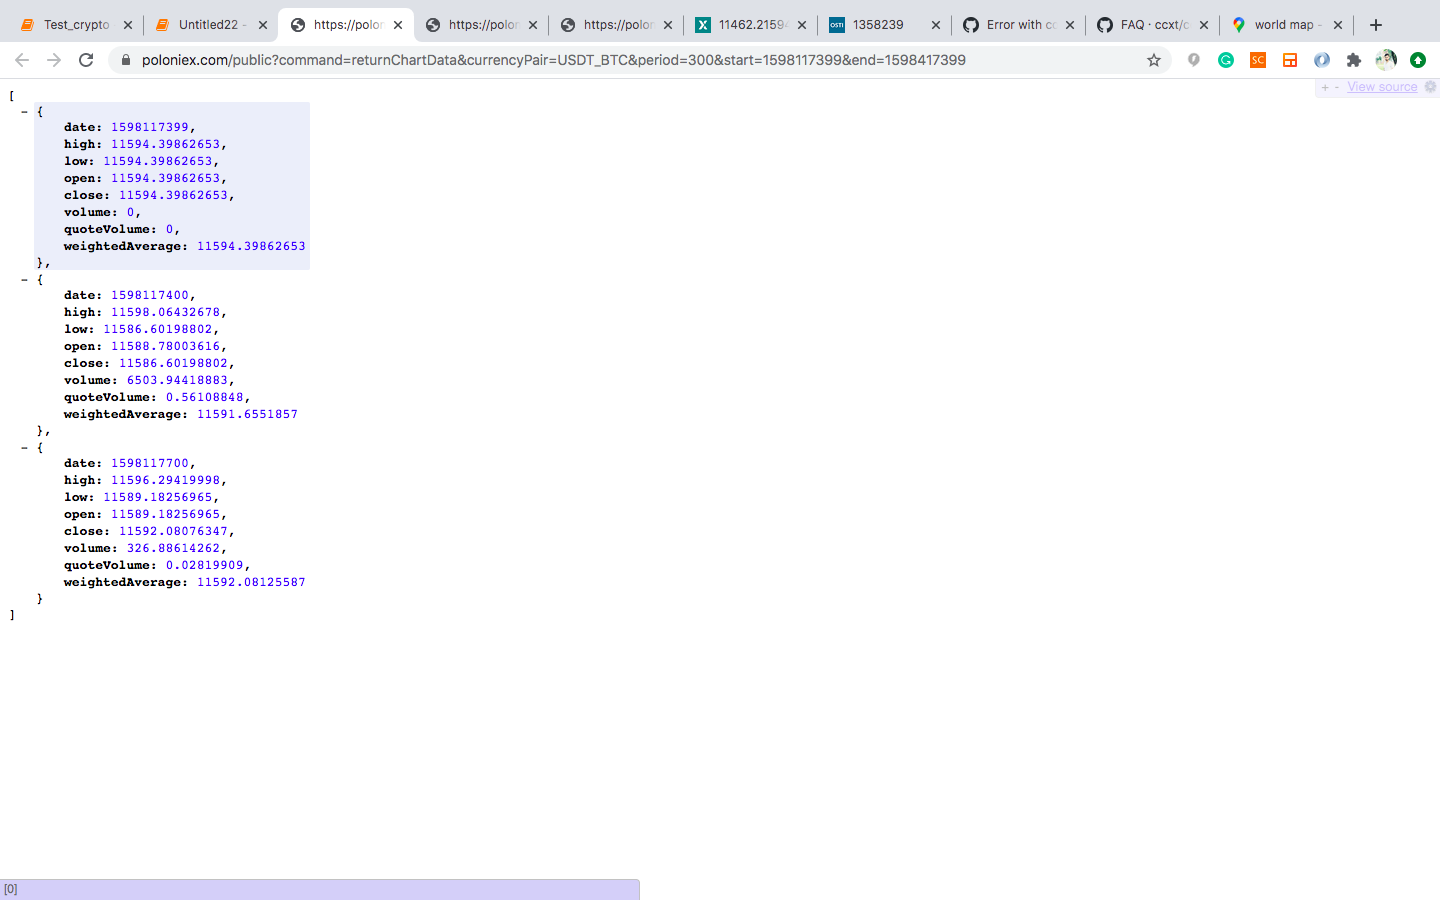
Task: Open the orange page-layout extension icon
Action: tap(1290, 60)
